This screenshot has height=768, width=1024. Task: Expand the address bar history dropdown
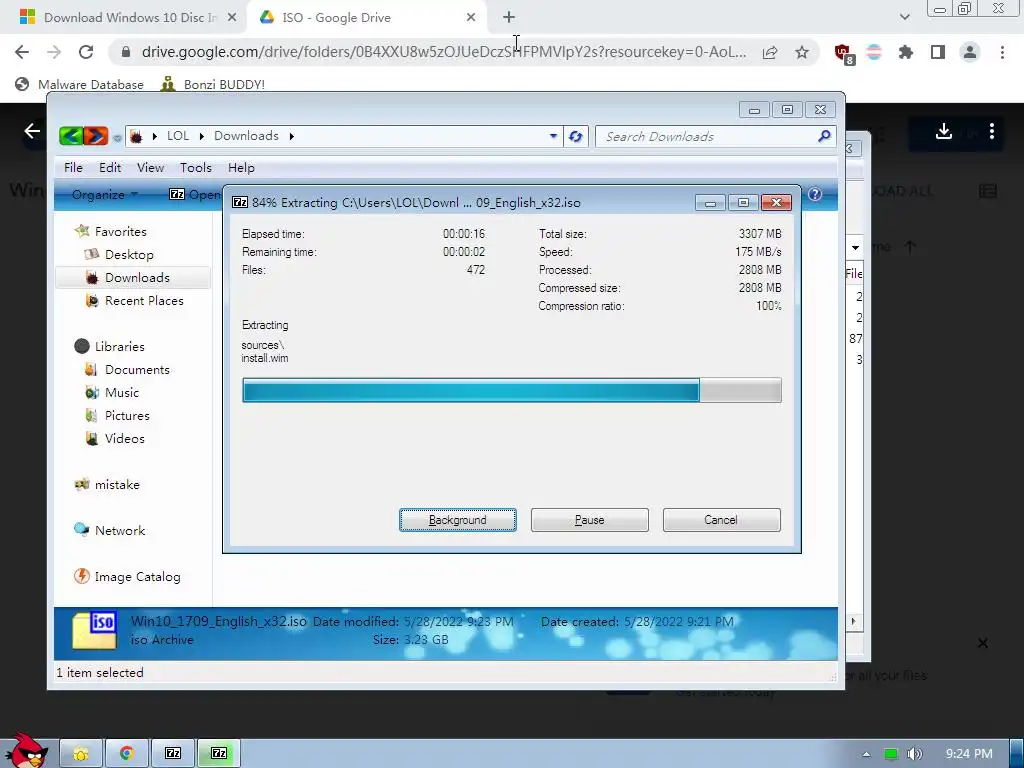pos(553,136)
